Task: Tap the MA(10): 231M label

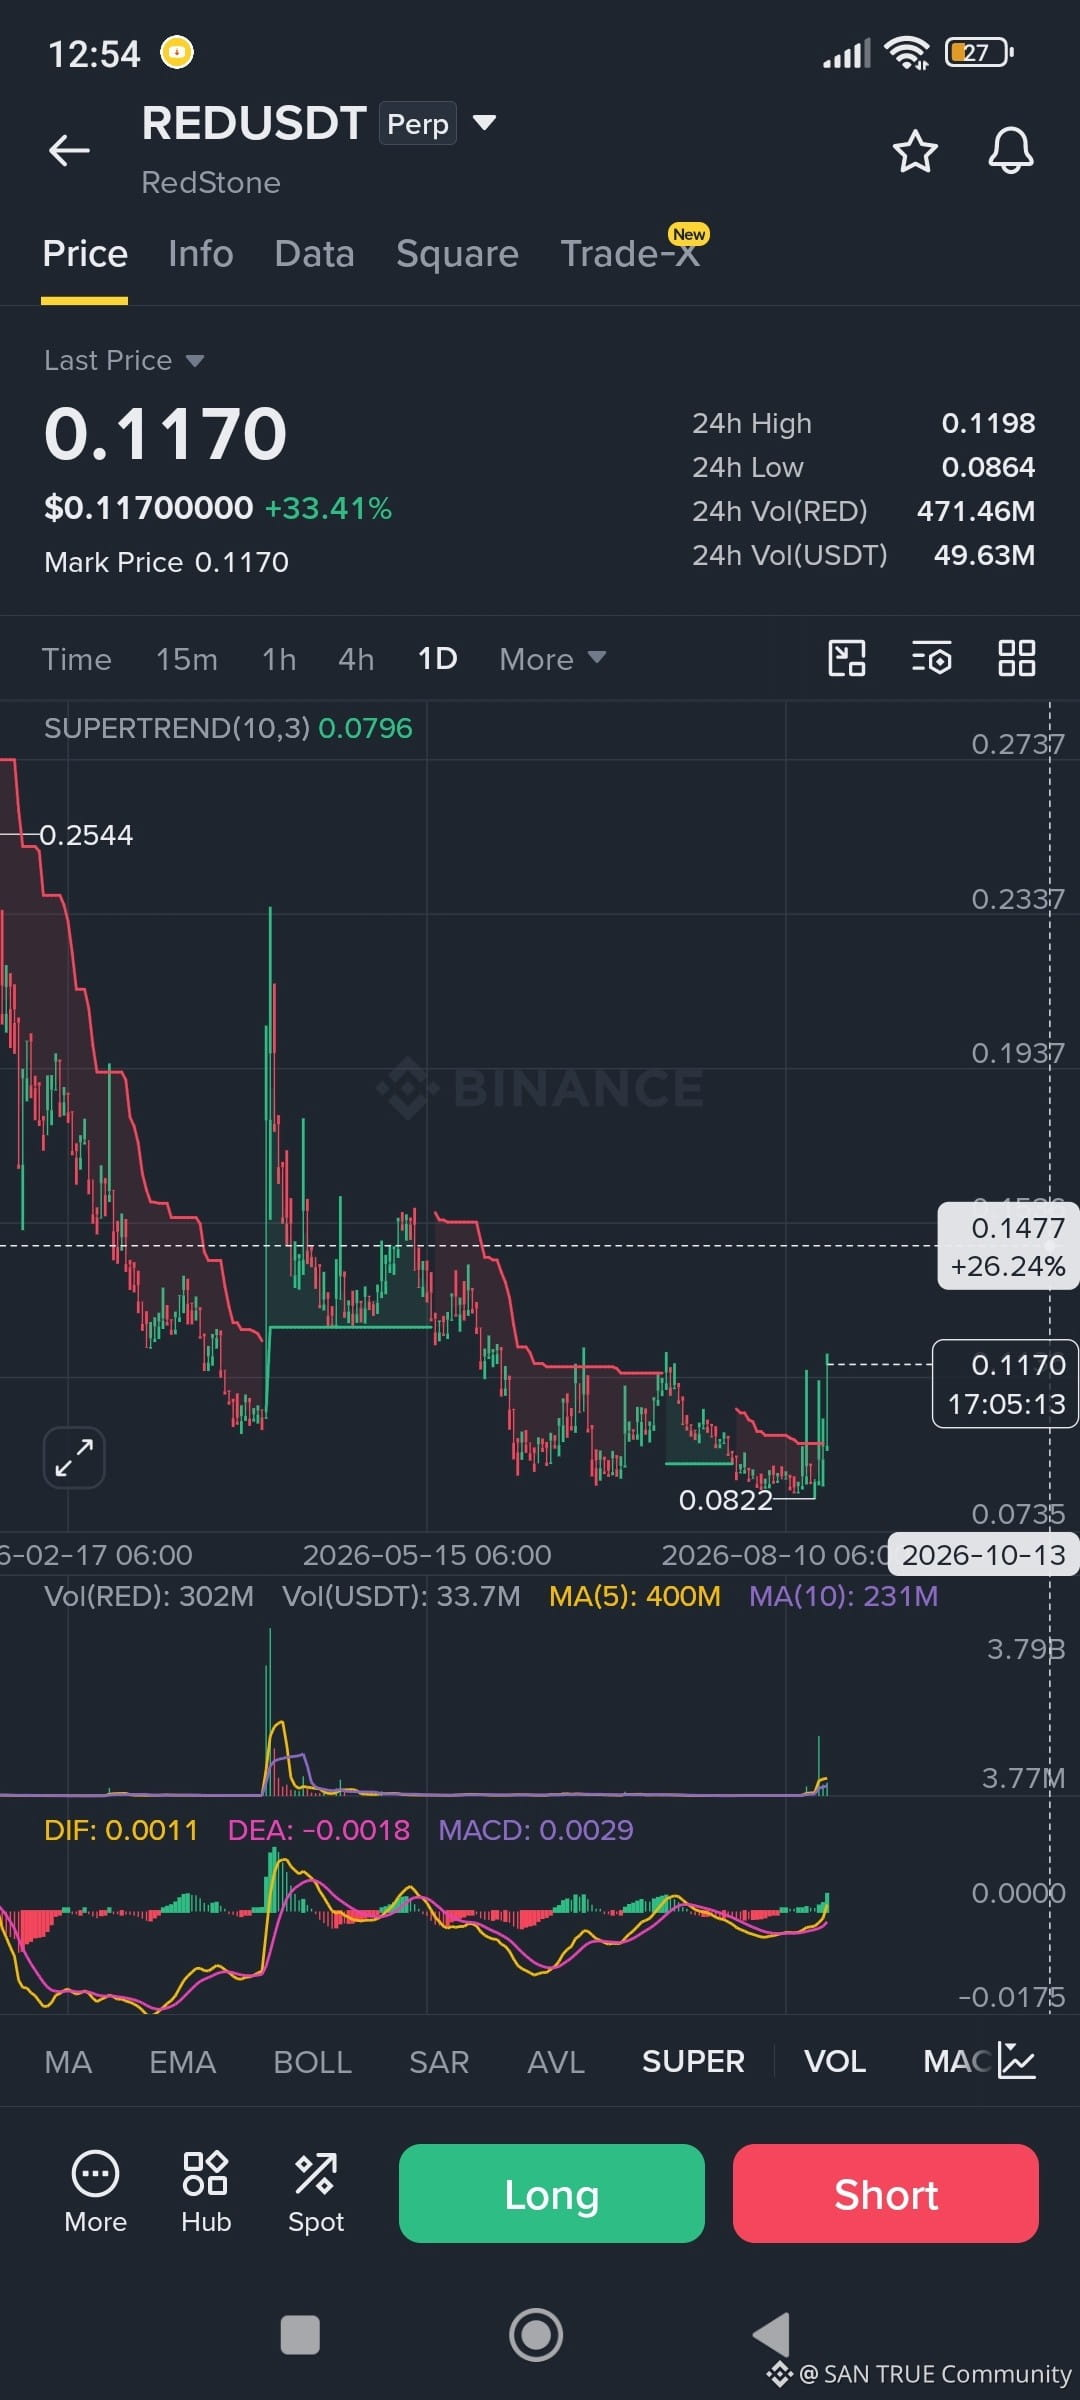Action: point(844,1596)
